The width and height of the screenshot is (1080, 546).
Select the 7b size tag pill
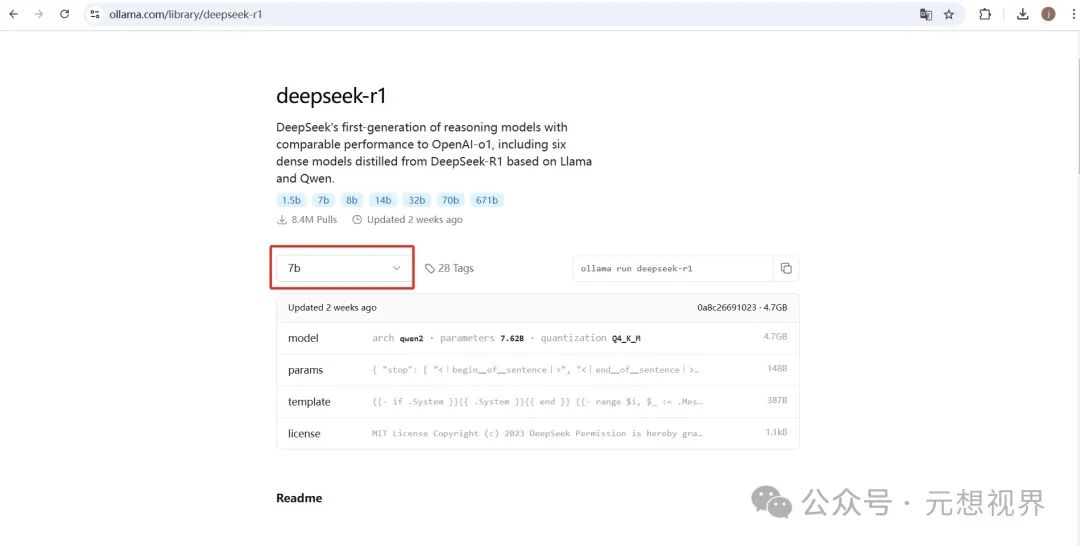(323, 200)
